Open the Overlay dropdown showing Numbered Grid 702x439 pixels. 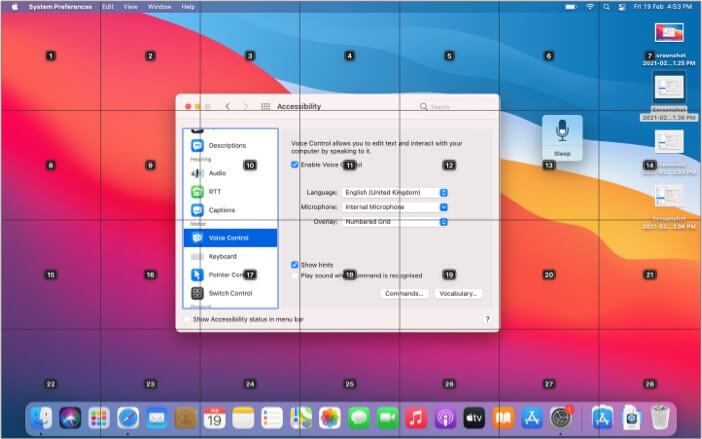click(x=395, y=222)
